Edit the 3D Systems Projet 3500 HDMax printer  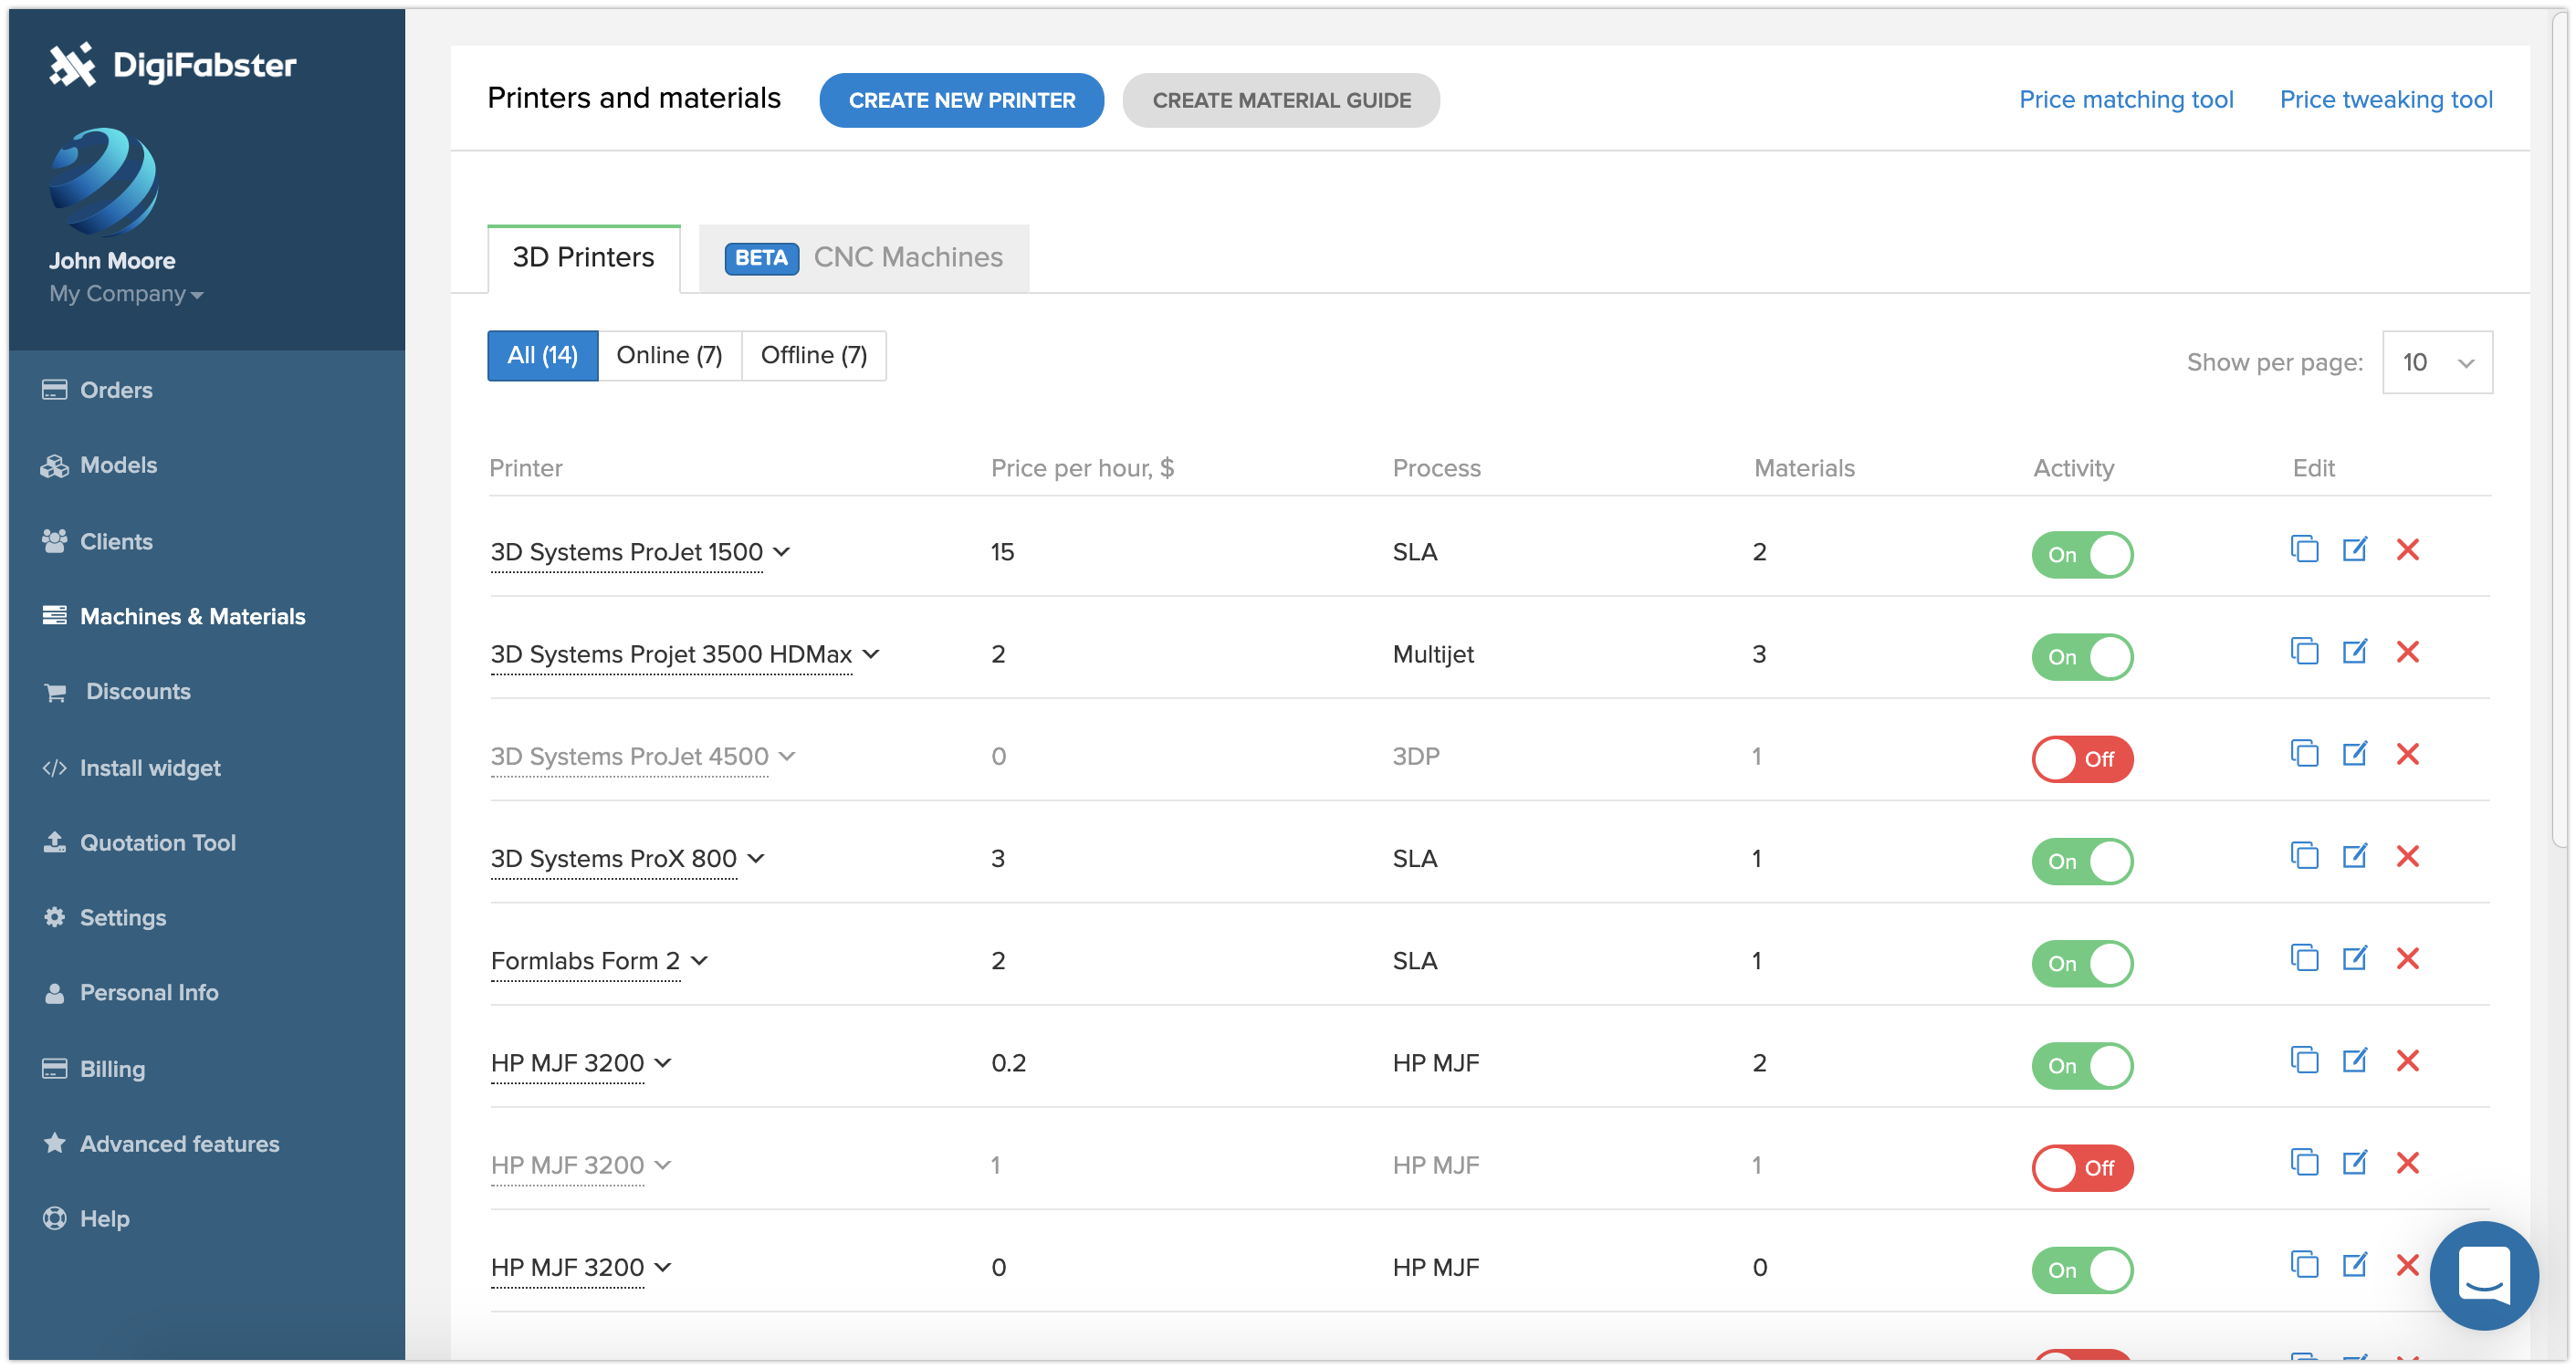2355,652
